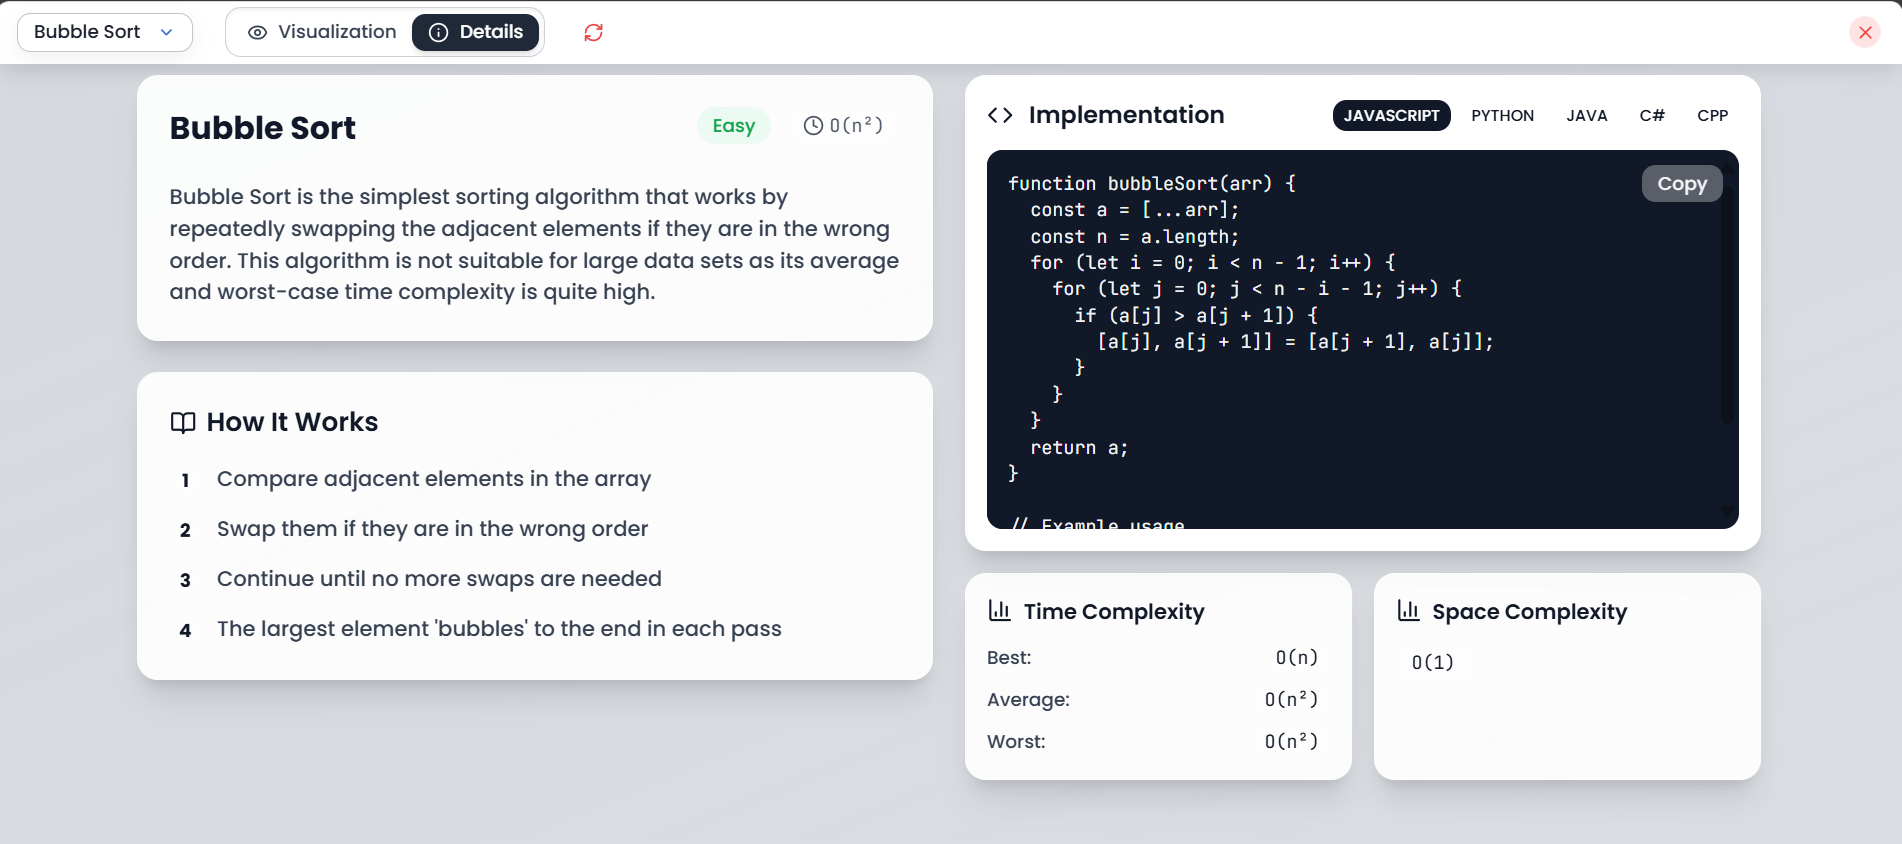Click the 'const n = a.length;' code line
Image resolution: width=1902 pixels, height=844 pixels.
[x=1135, y=237]
